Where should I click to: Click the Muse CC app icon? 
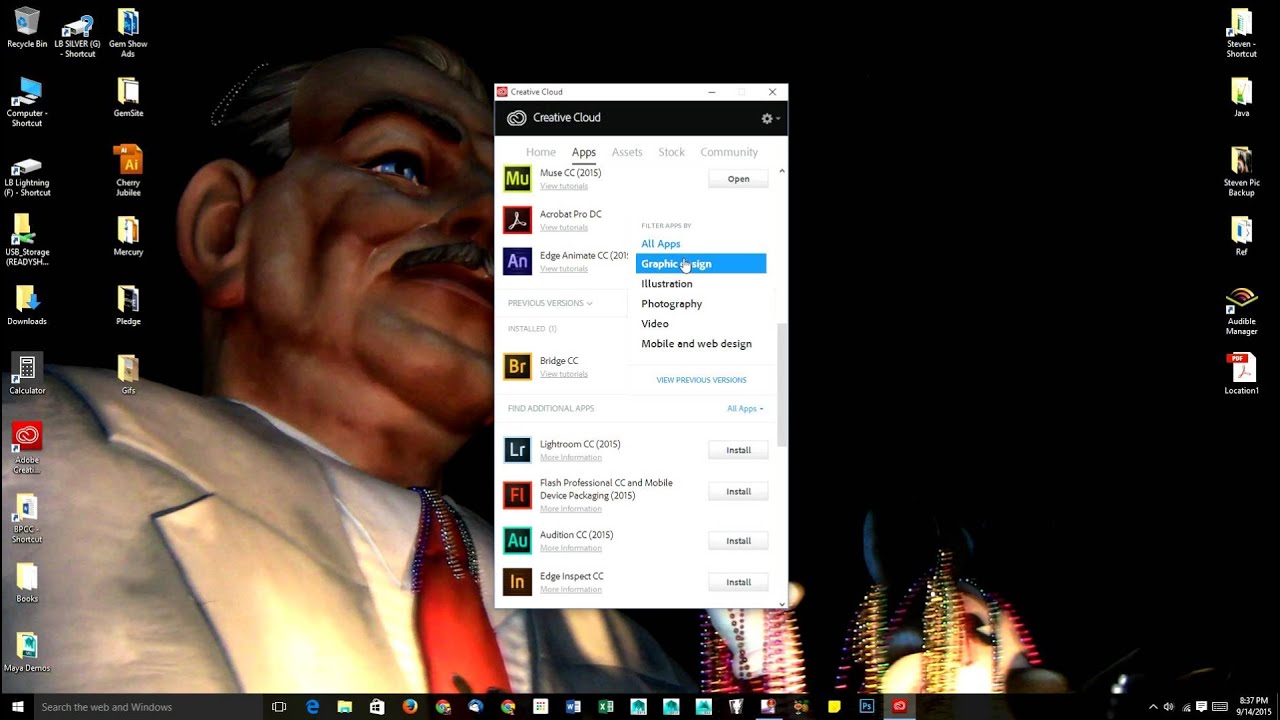pos(517,179)
